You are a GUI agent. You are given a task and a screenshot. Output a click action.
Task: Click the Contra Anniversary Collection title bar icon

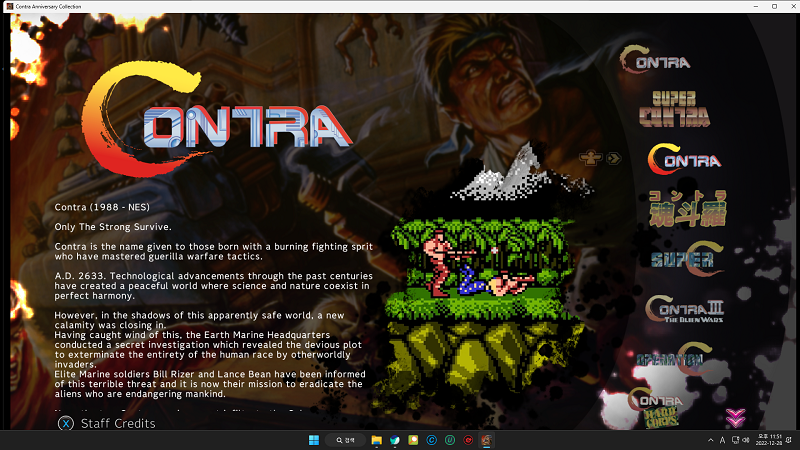[9, 7]
